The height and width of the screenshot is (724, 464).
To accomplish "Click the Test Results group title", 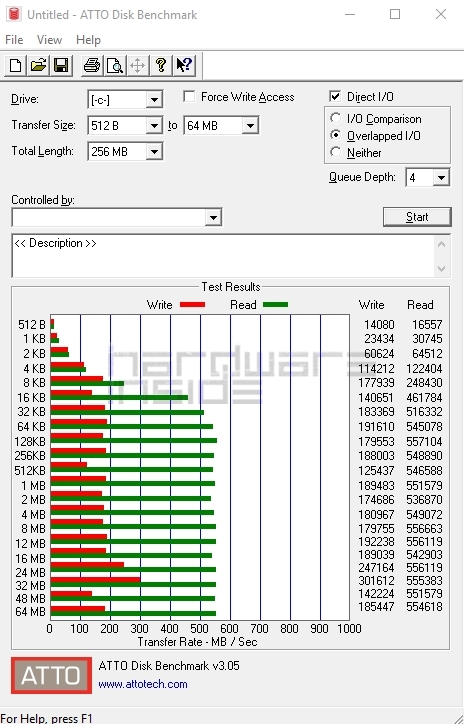I will click(x=231, y=287).
